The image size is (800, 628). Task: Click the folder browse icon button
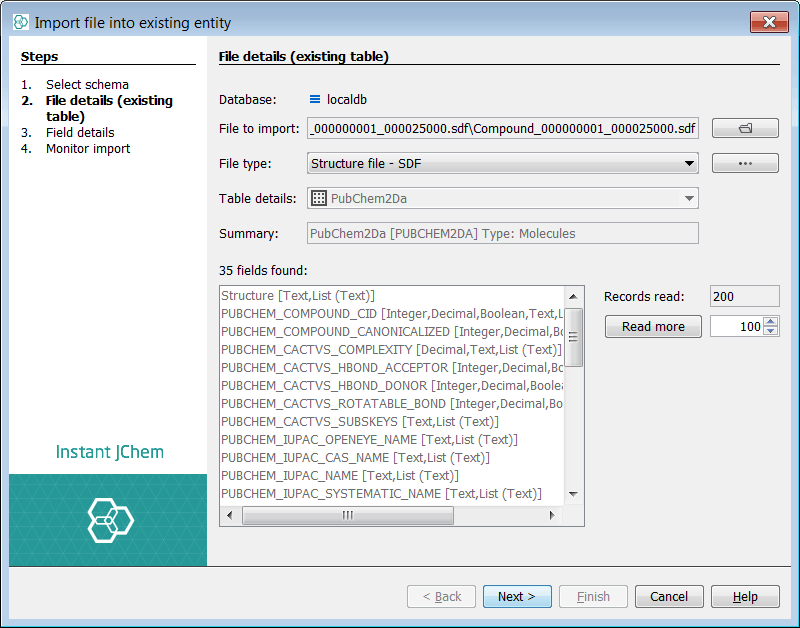745,128
